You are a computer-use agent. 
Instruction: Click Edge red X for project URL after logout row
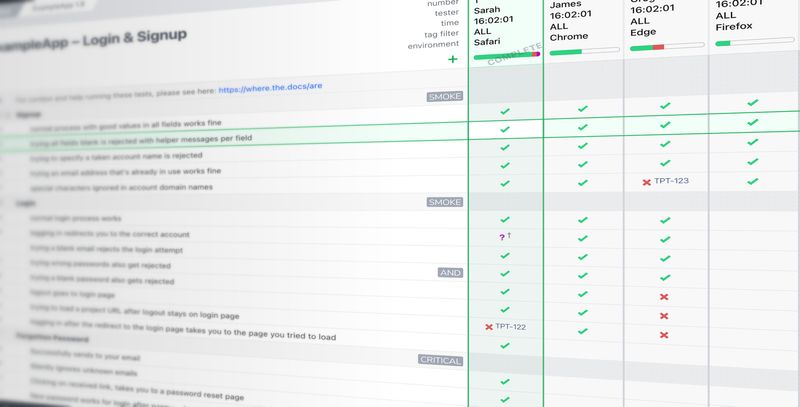(x=664, y=335)
